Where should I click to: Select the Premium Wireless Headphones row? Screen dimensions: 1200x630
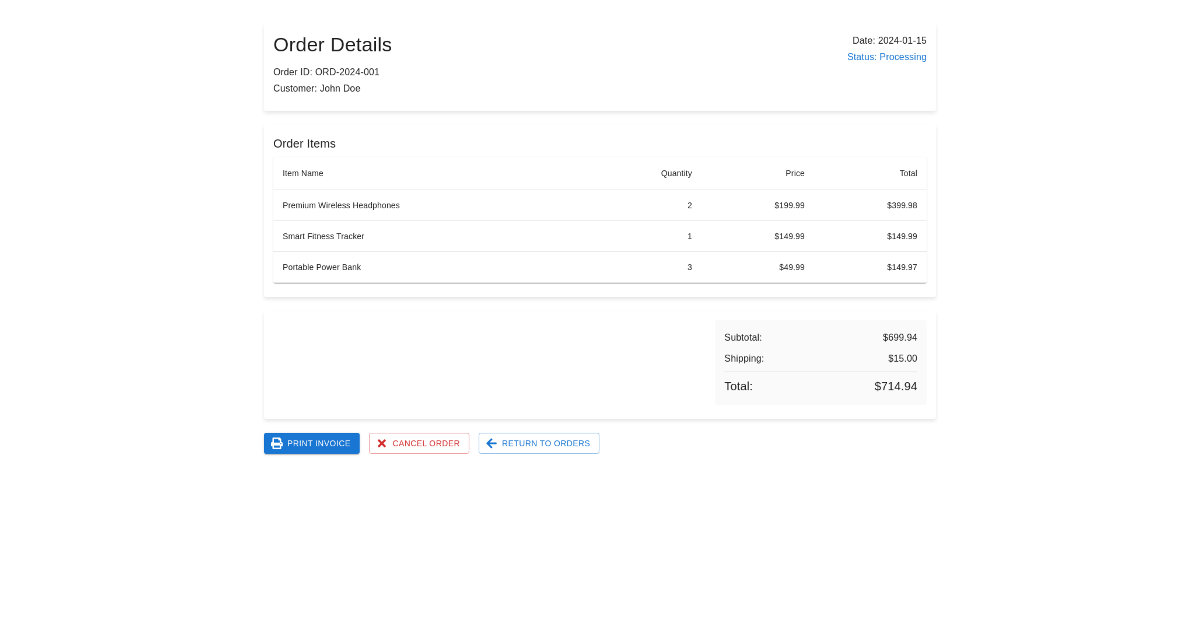point(600,205)
